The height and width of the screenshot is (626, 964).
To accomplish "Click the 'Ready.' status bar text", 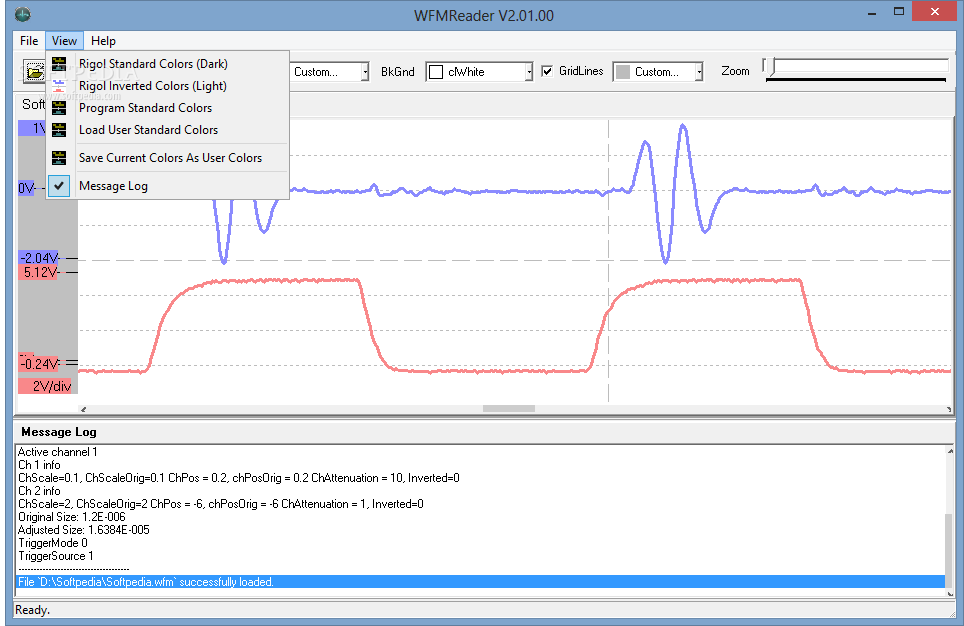I will (x=32, y=610).
